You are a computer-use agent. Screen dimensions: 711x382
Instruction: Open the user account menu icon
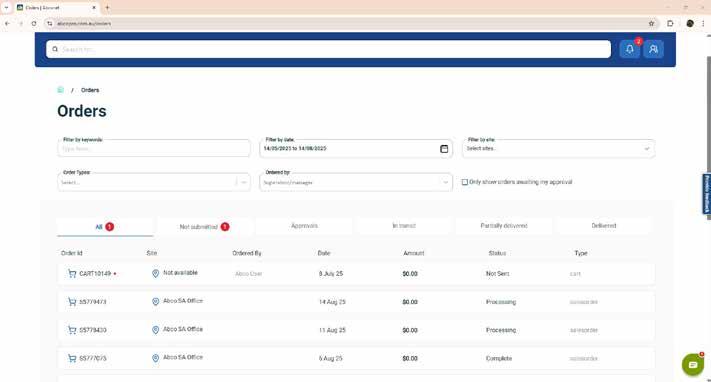[x=653, y=49]
